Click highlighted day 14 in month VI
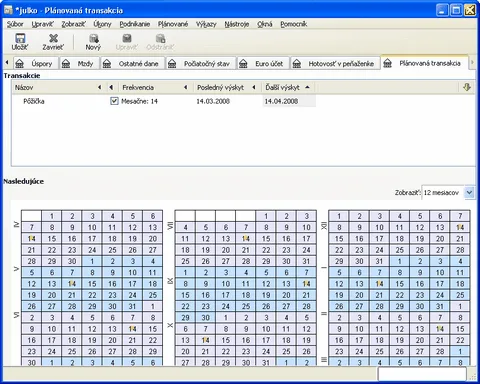Image resolution: width=480 pixels, height=384 pixels. 132,329
